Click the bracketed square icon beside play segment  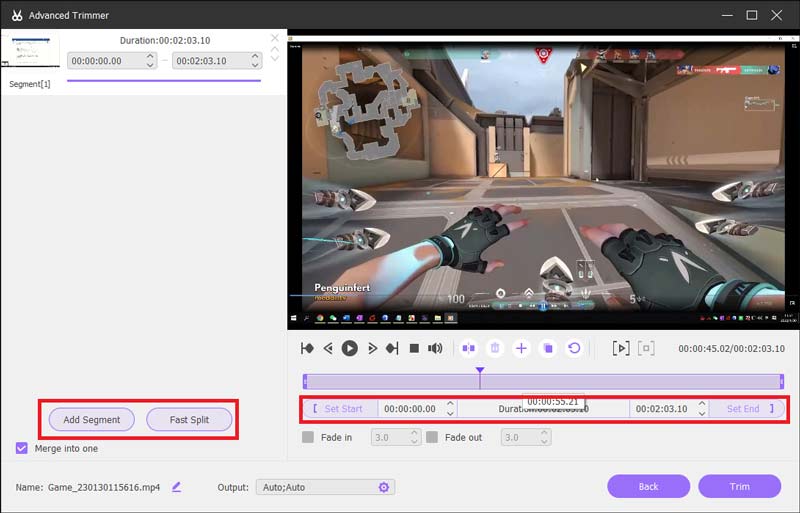(646, 349)
